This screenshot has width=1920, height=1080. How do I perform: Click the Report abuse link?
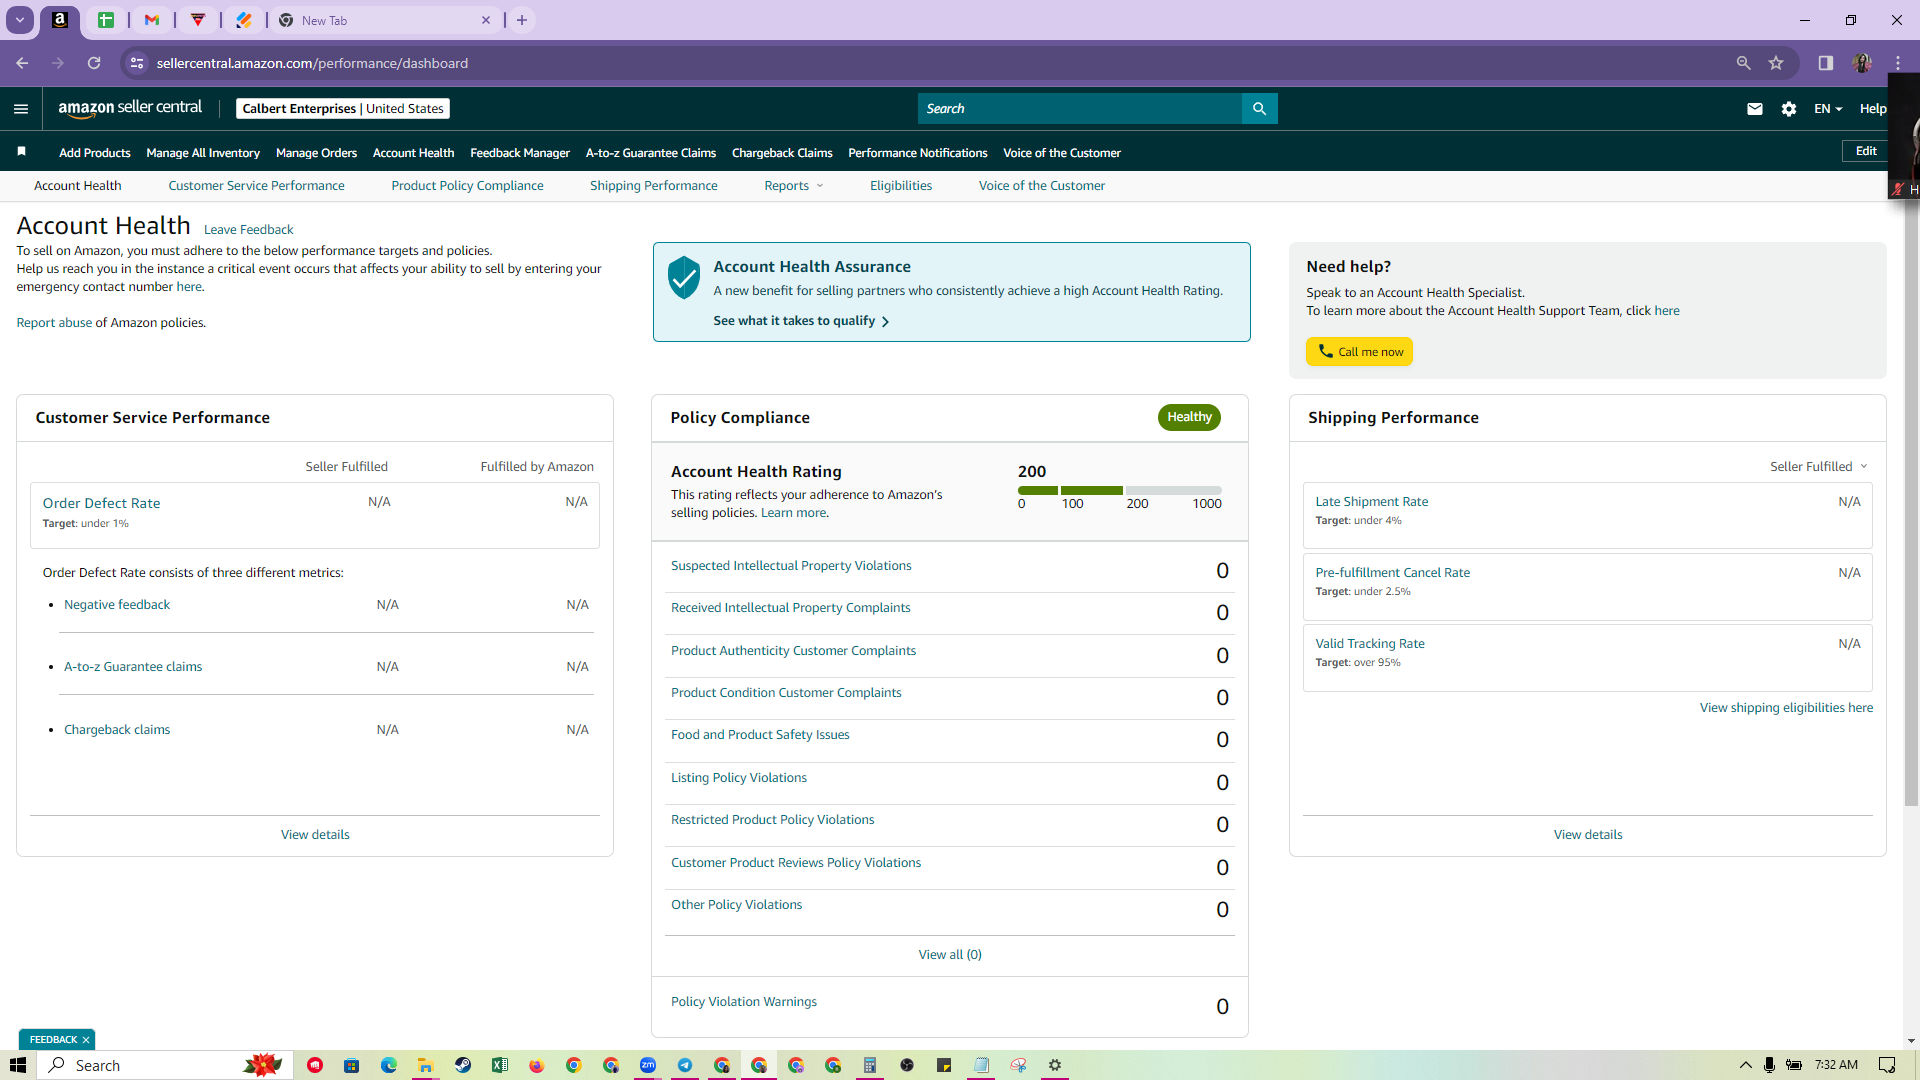(54, 323)
